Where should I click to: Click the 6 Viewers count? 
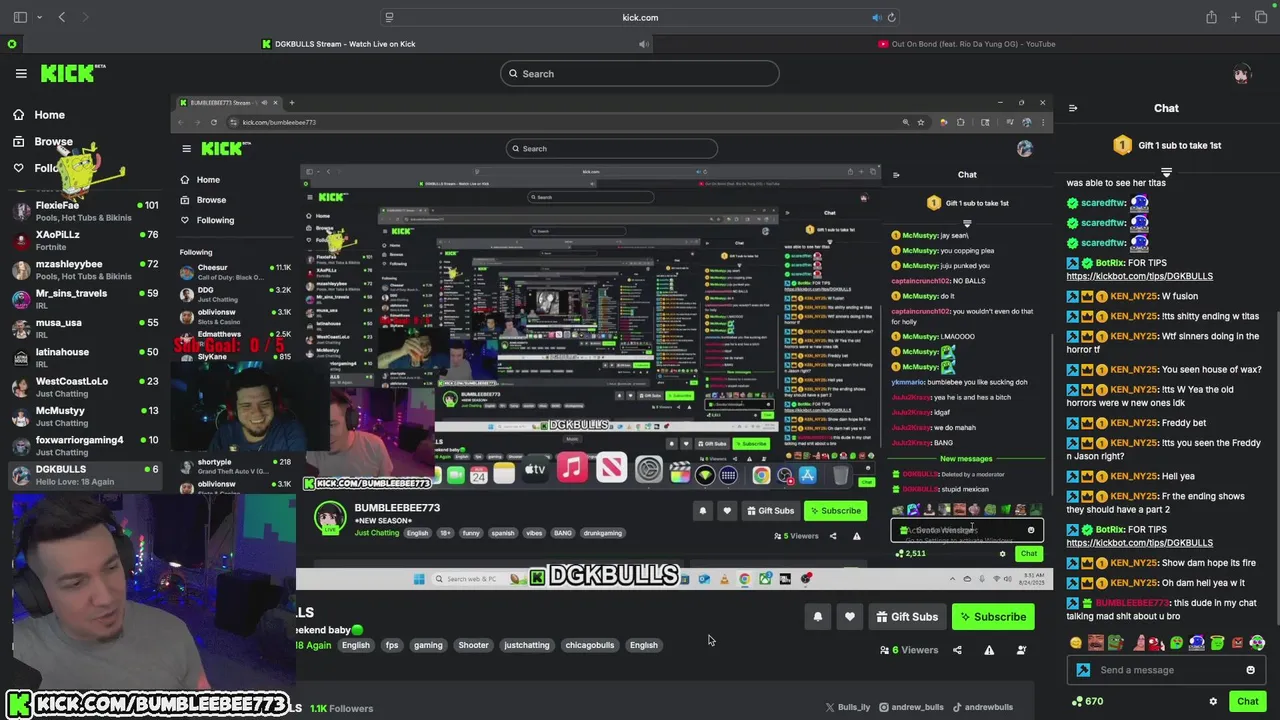909,650
